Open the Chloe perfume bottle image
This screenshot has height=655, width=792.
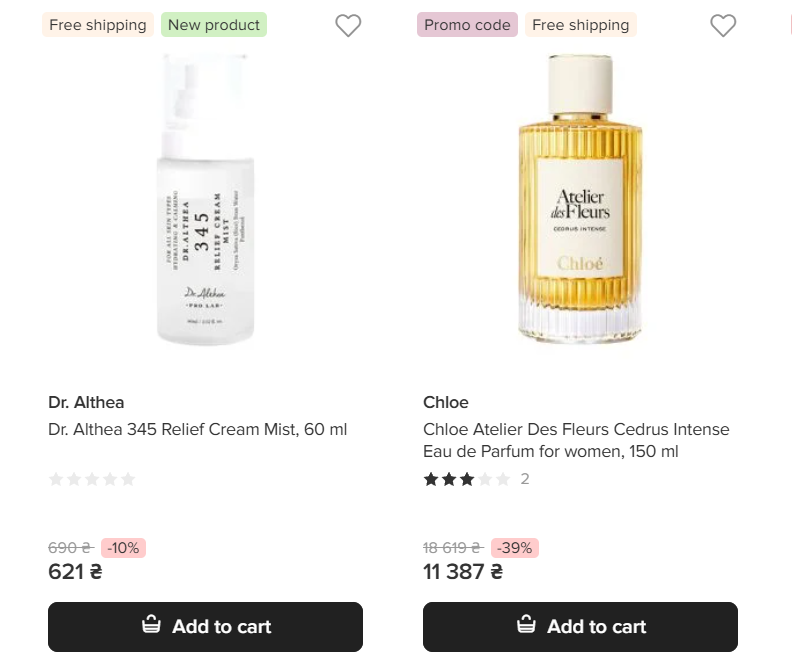(x=580, y=200)
